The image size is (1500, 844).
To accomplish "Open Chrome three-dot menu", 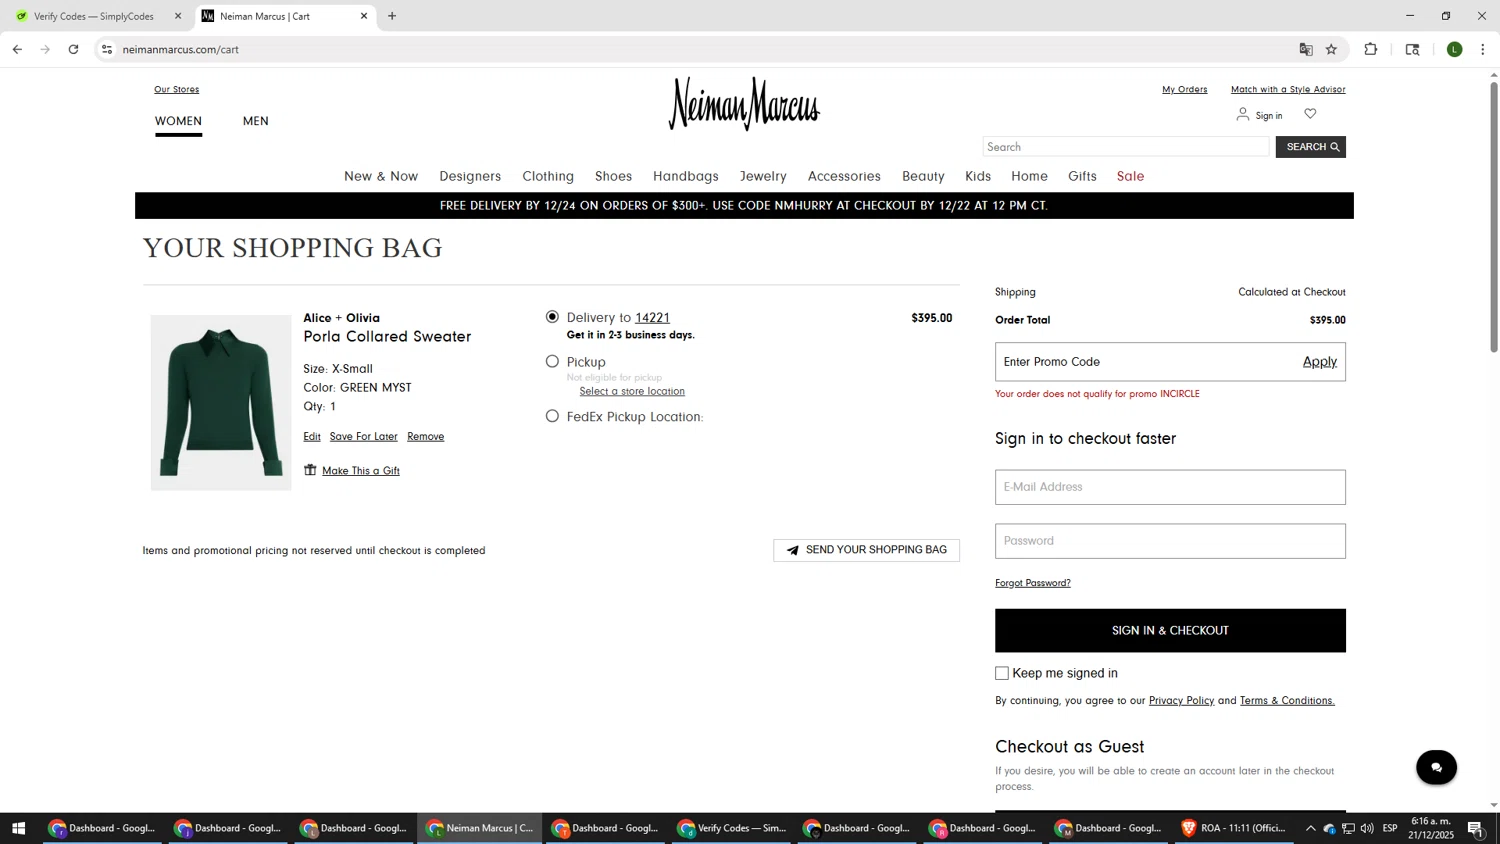I will pyautogui.click(x=1482, y=49).
